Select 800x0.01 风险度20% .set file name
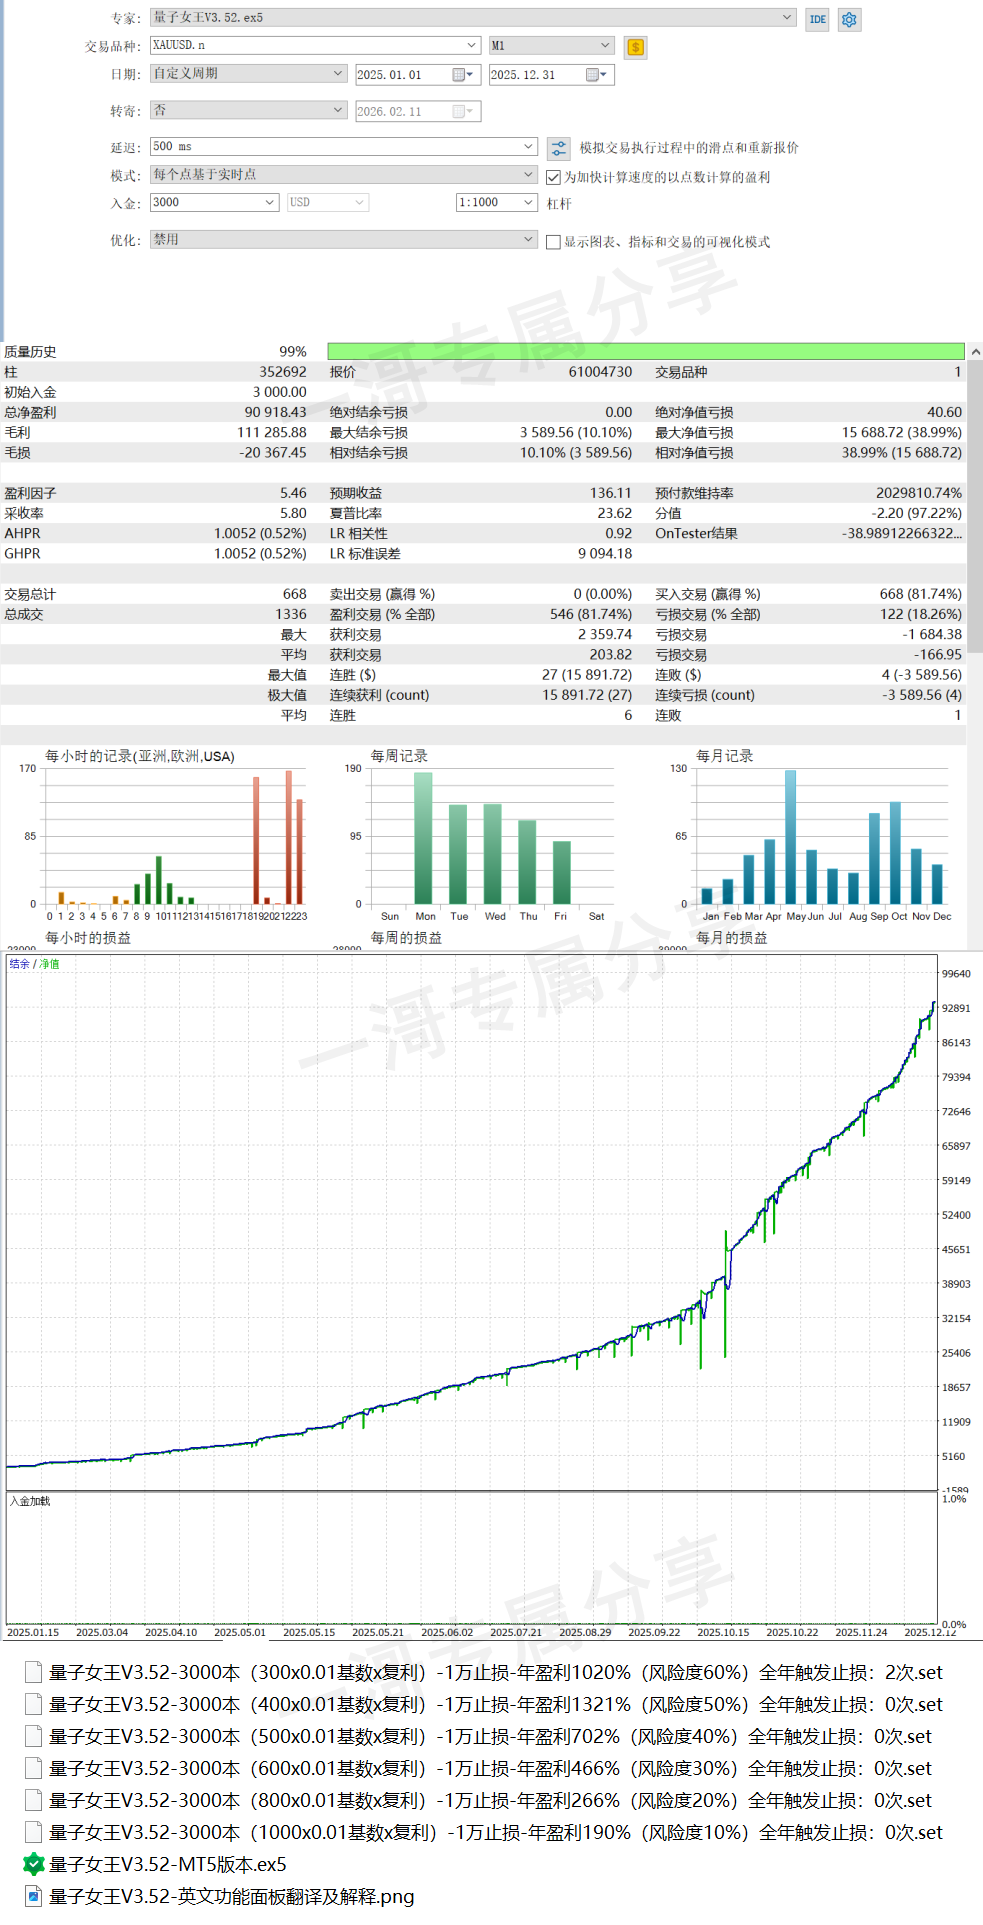 click(x=490, y=1800)
